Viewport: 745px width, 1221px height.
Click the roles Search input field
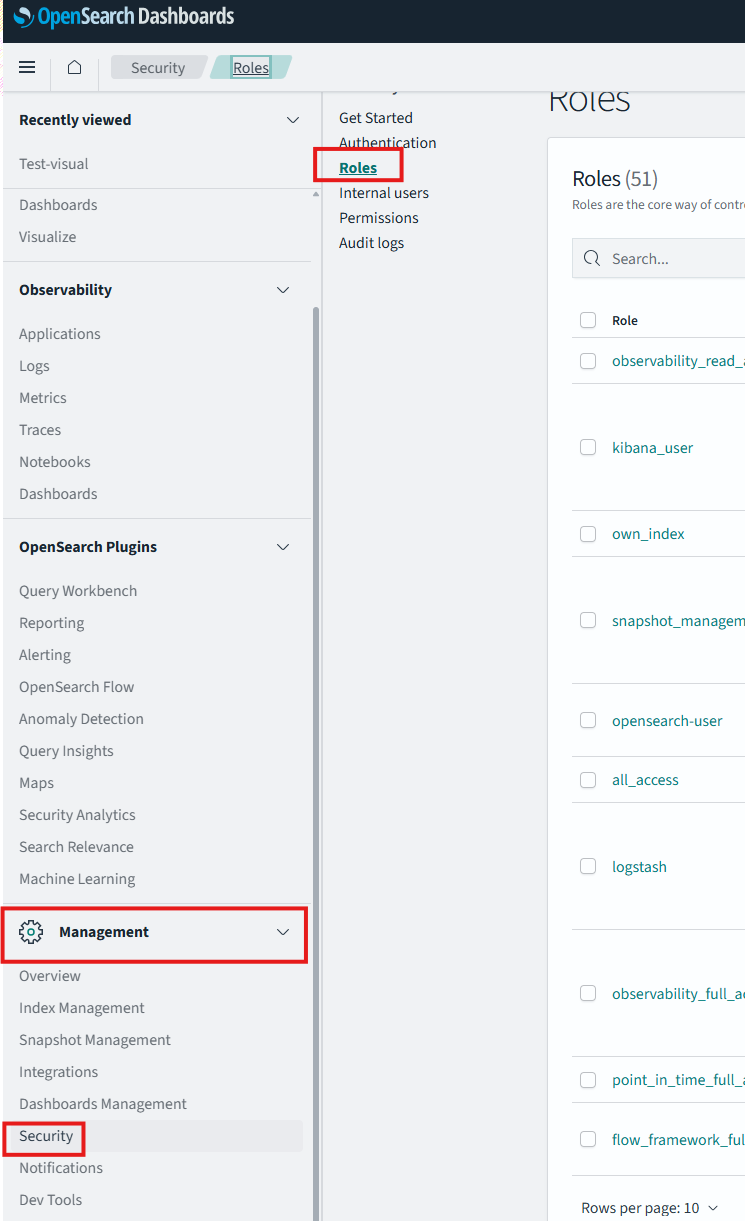(660, 258)
